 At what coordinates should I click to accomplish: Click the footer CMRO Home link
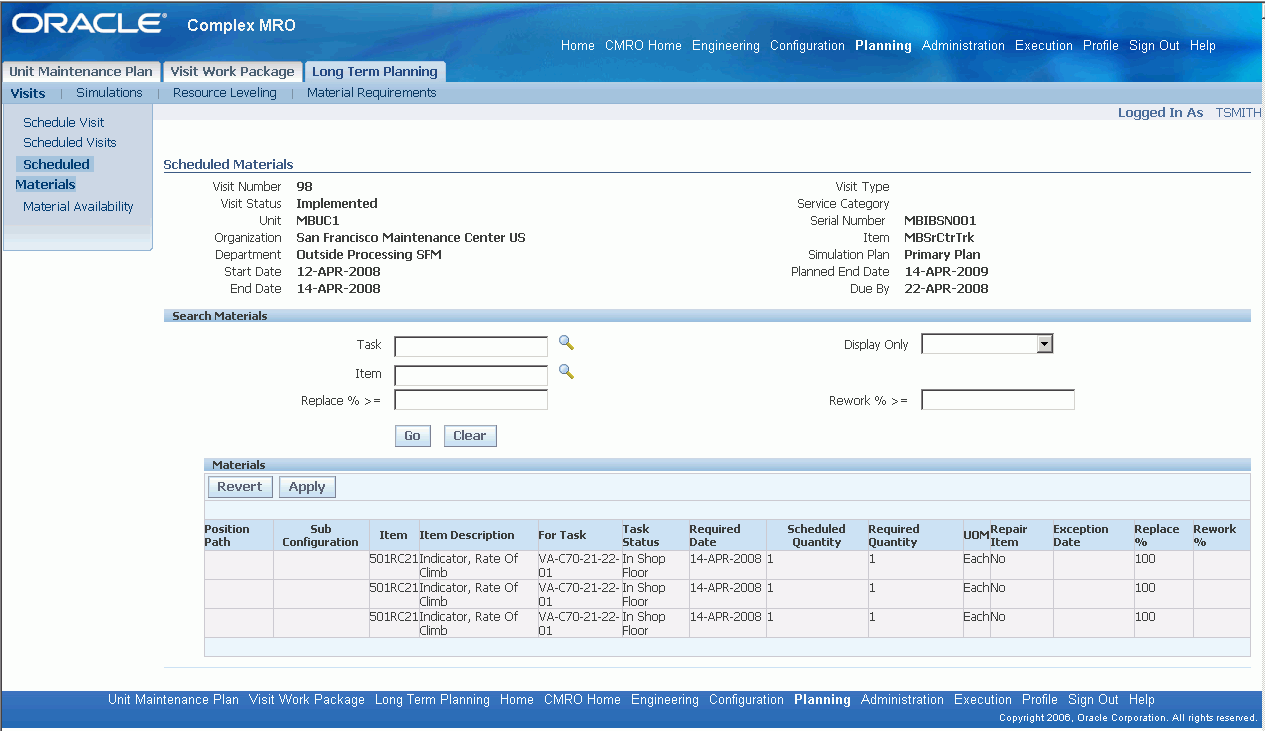coord(582,700)
